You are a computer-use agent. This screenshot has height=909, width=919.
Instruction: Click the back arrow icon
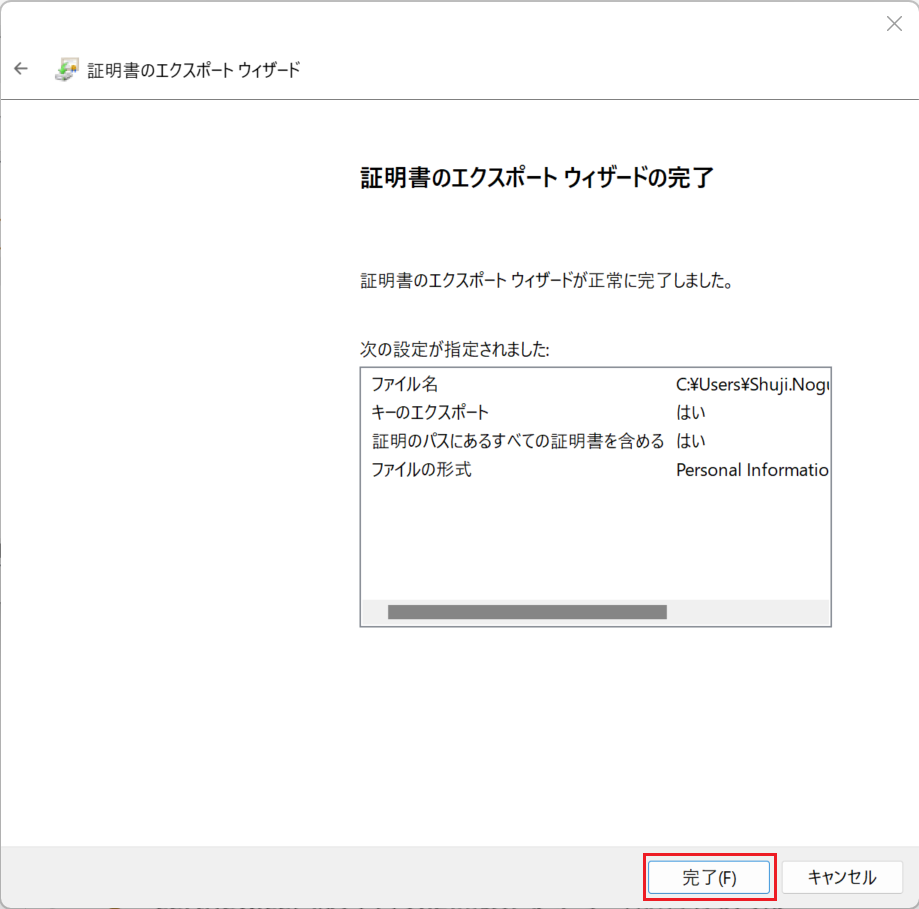point(21,69)
